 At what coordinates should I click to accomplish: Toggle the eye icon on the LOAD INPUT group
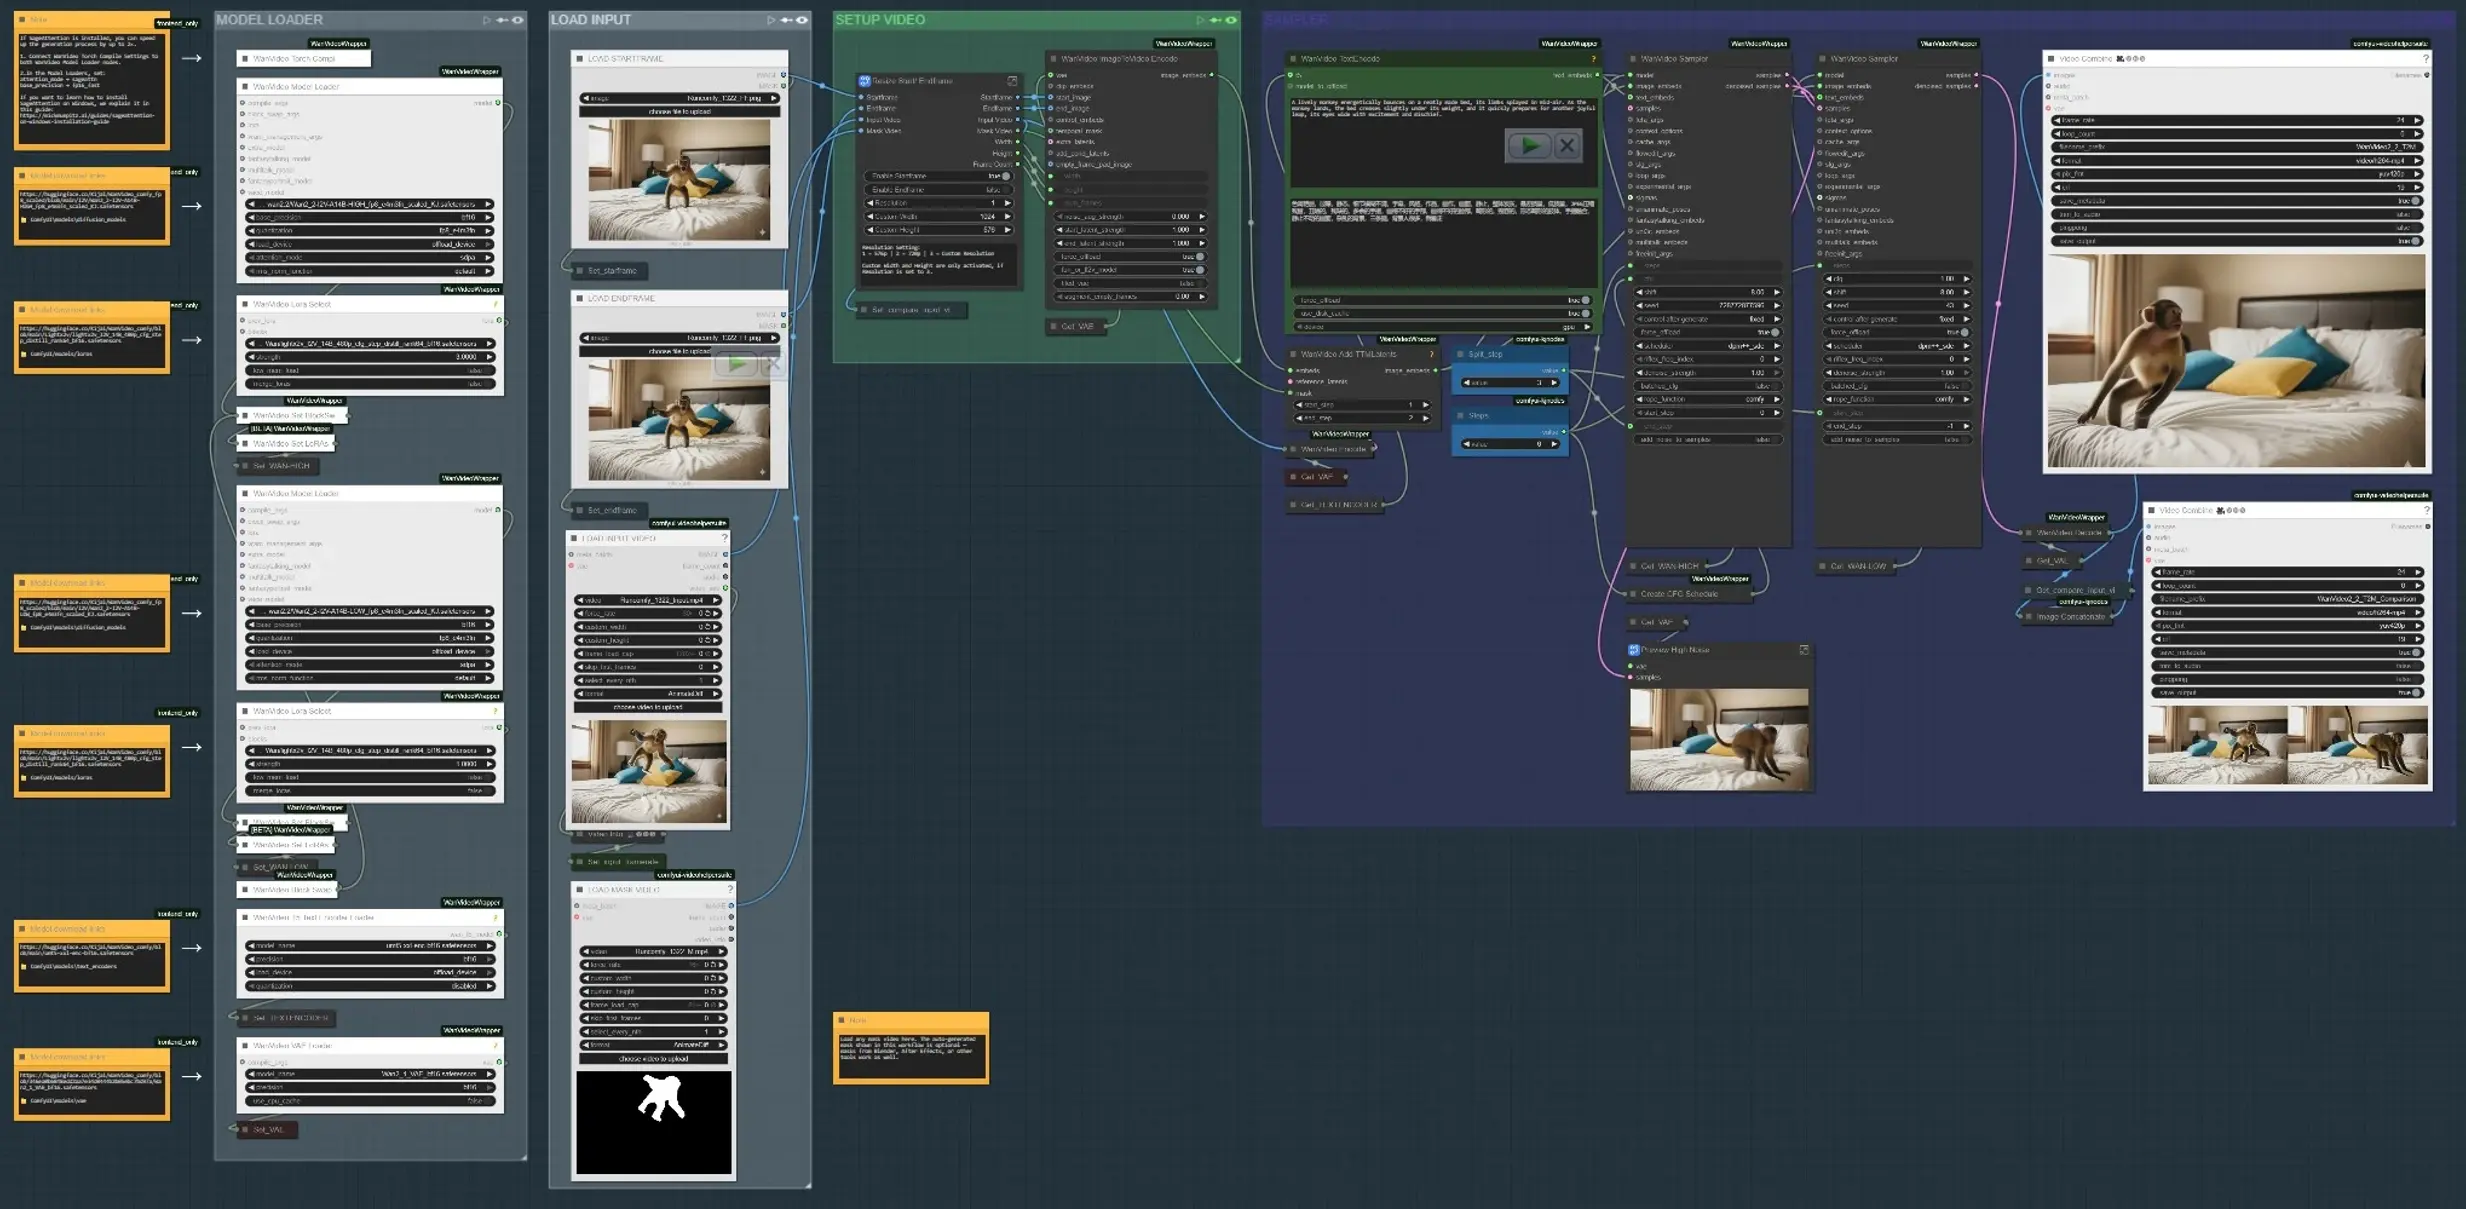point(801,20)
